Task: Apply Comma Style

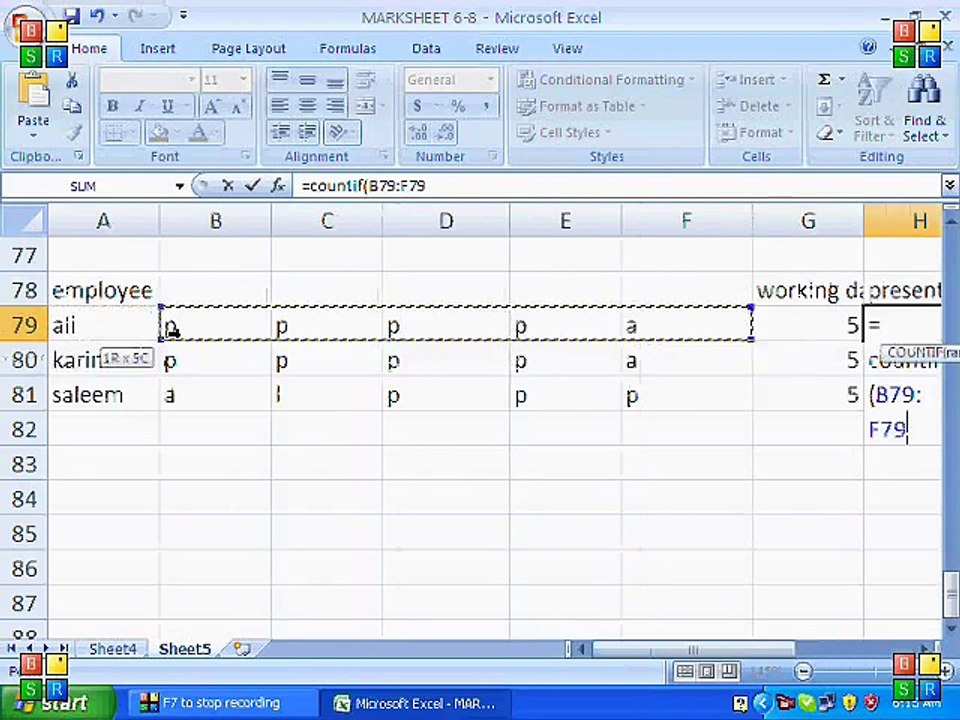Action: [x=486, y=106]
